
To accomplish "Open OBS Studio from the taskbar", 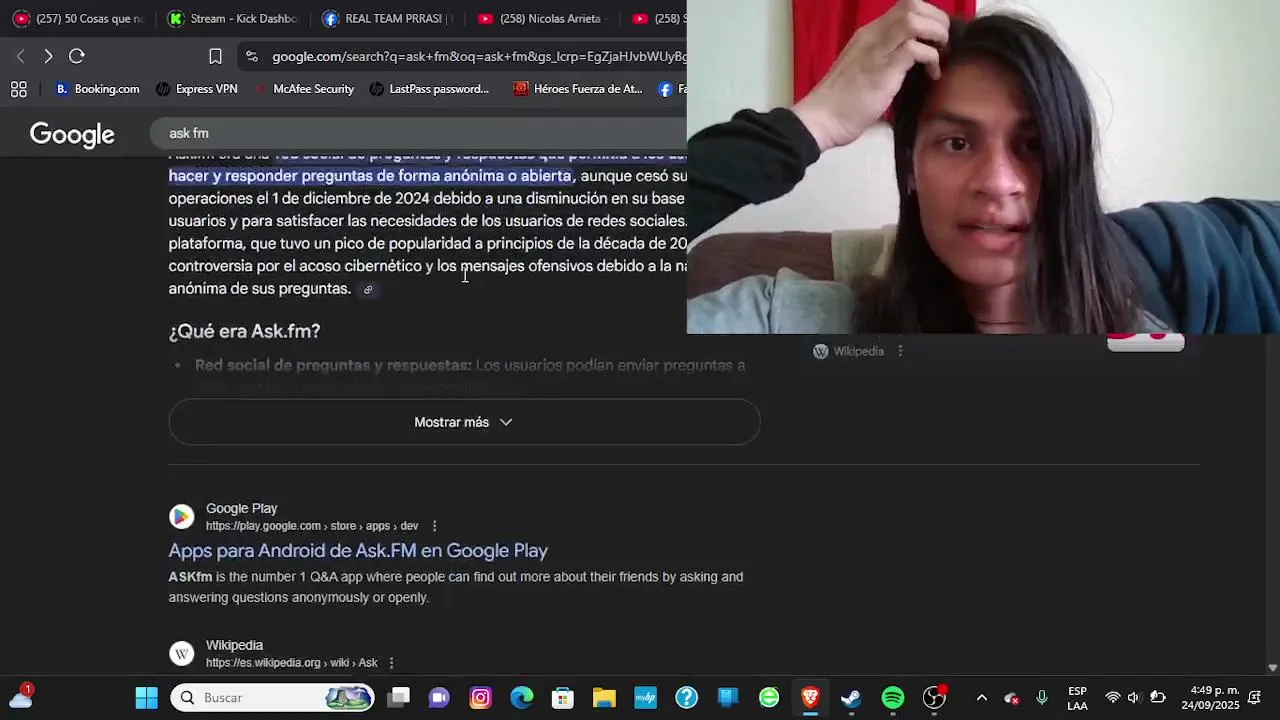I will coord(934,697).
